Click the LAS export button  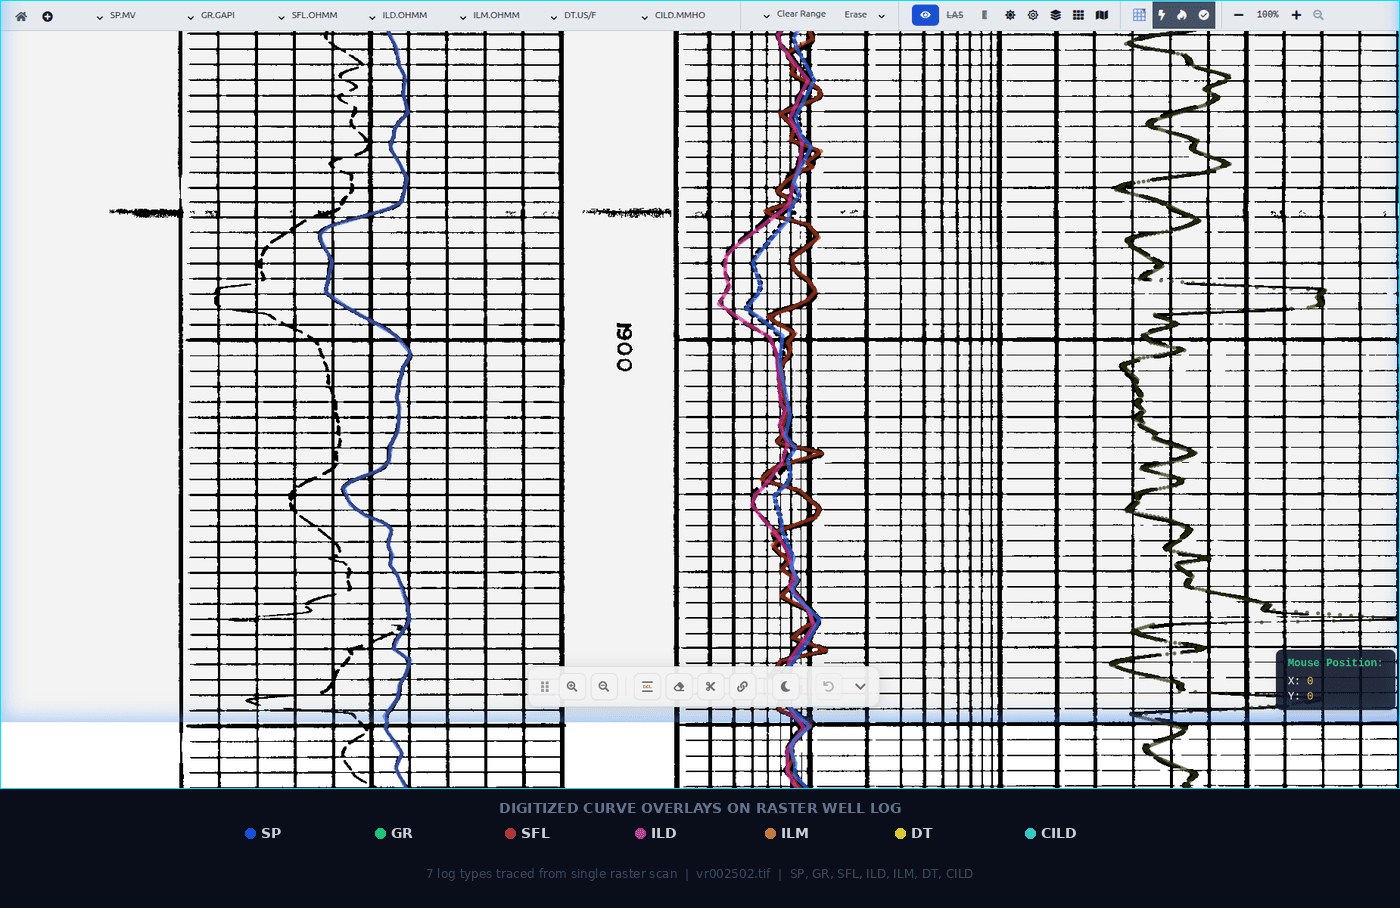(955, 15)
